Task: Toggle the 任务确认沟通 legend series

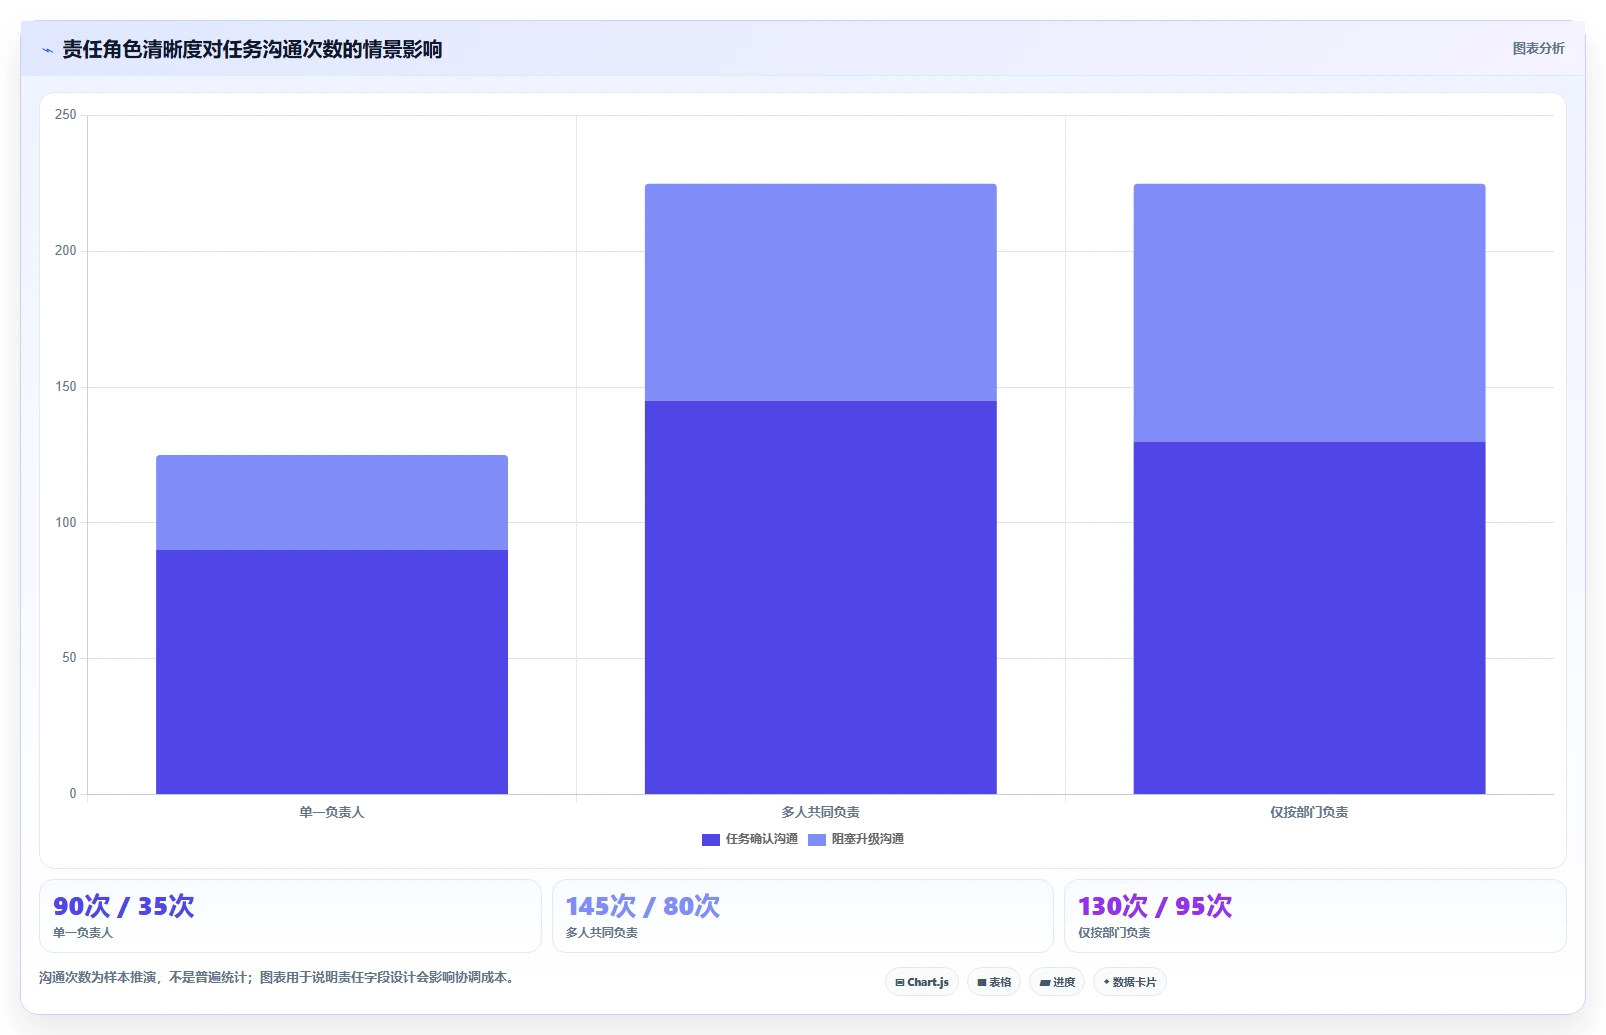Action: pyautogui.click(x=750, y=839)
